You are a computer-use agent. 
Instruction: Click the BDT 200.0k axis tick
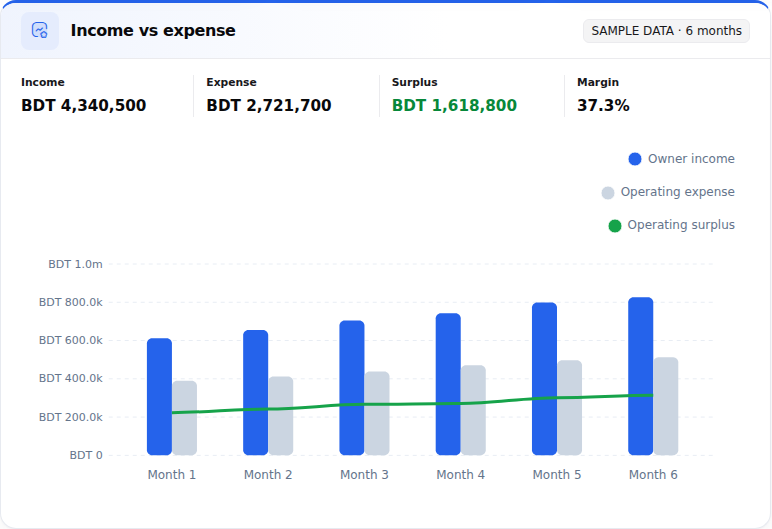(71, 417)
